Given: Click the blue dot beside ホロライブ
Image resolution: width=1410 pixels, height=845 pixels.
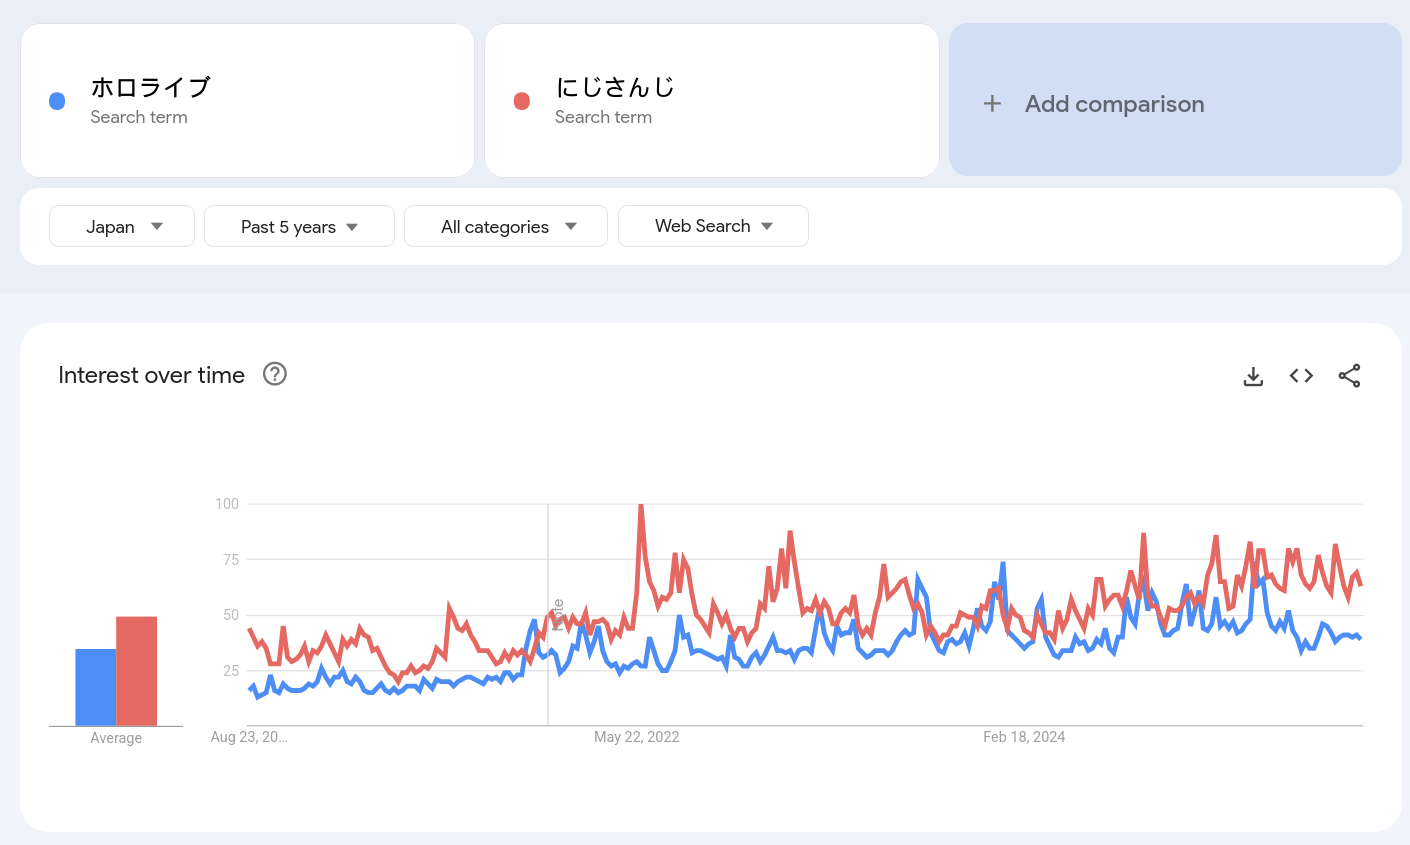Looking at the screenshot, I should 57,101.
